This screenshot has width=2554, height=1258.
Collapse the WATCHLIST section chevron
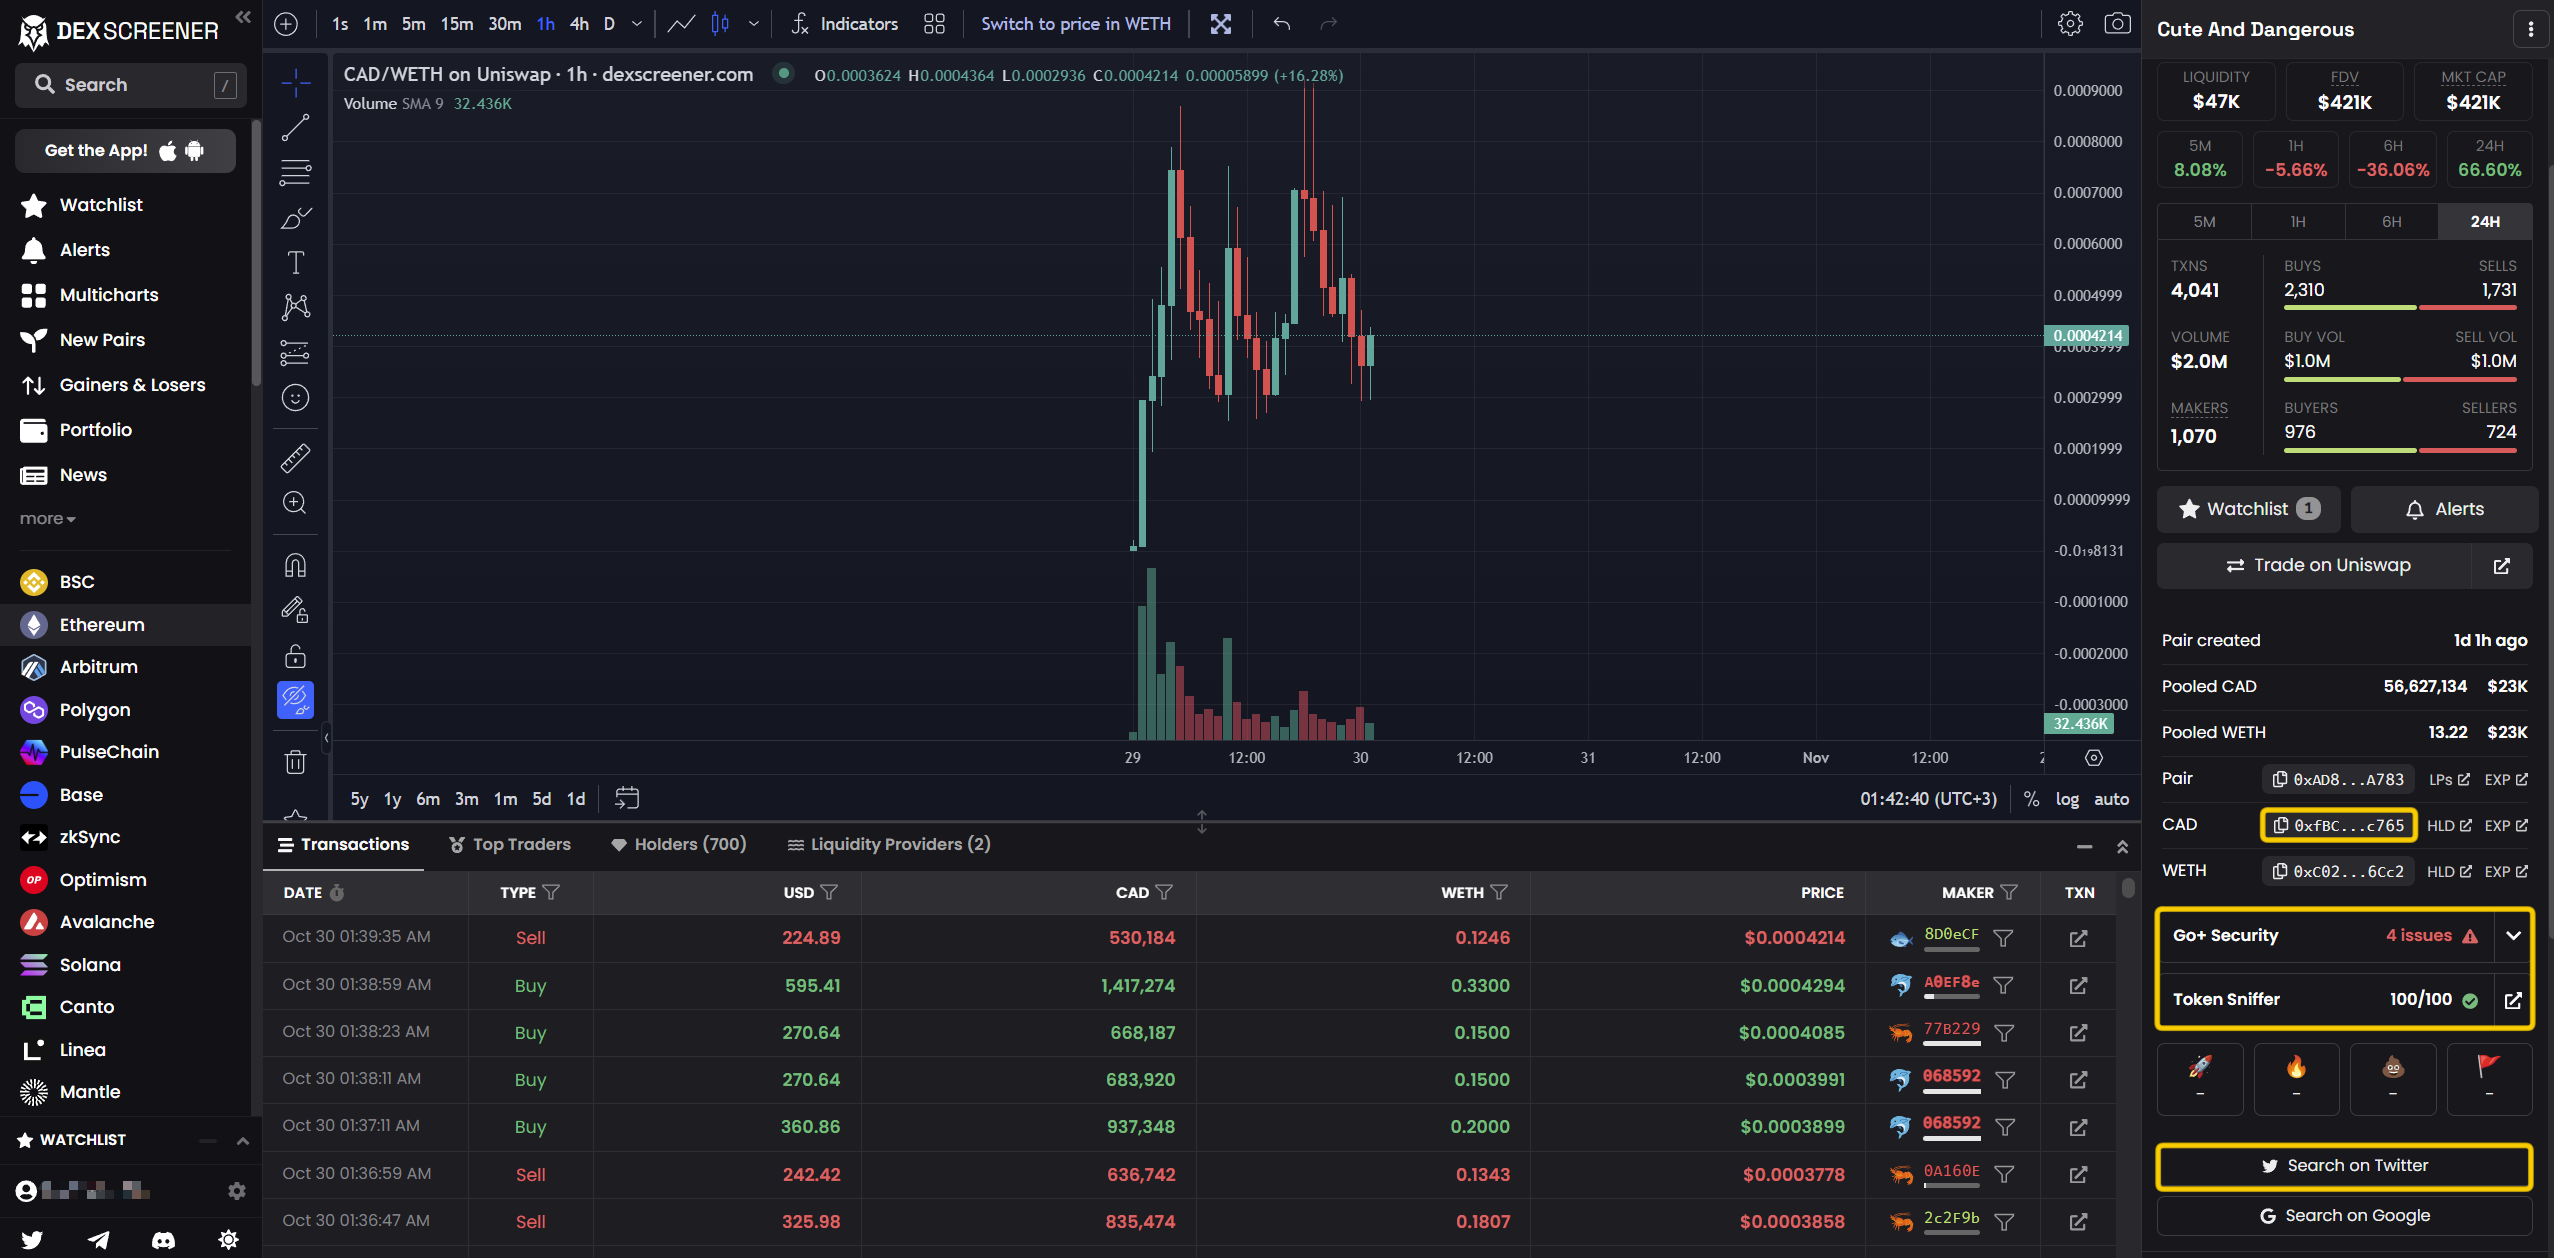(x=242, y=1140)
